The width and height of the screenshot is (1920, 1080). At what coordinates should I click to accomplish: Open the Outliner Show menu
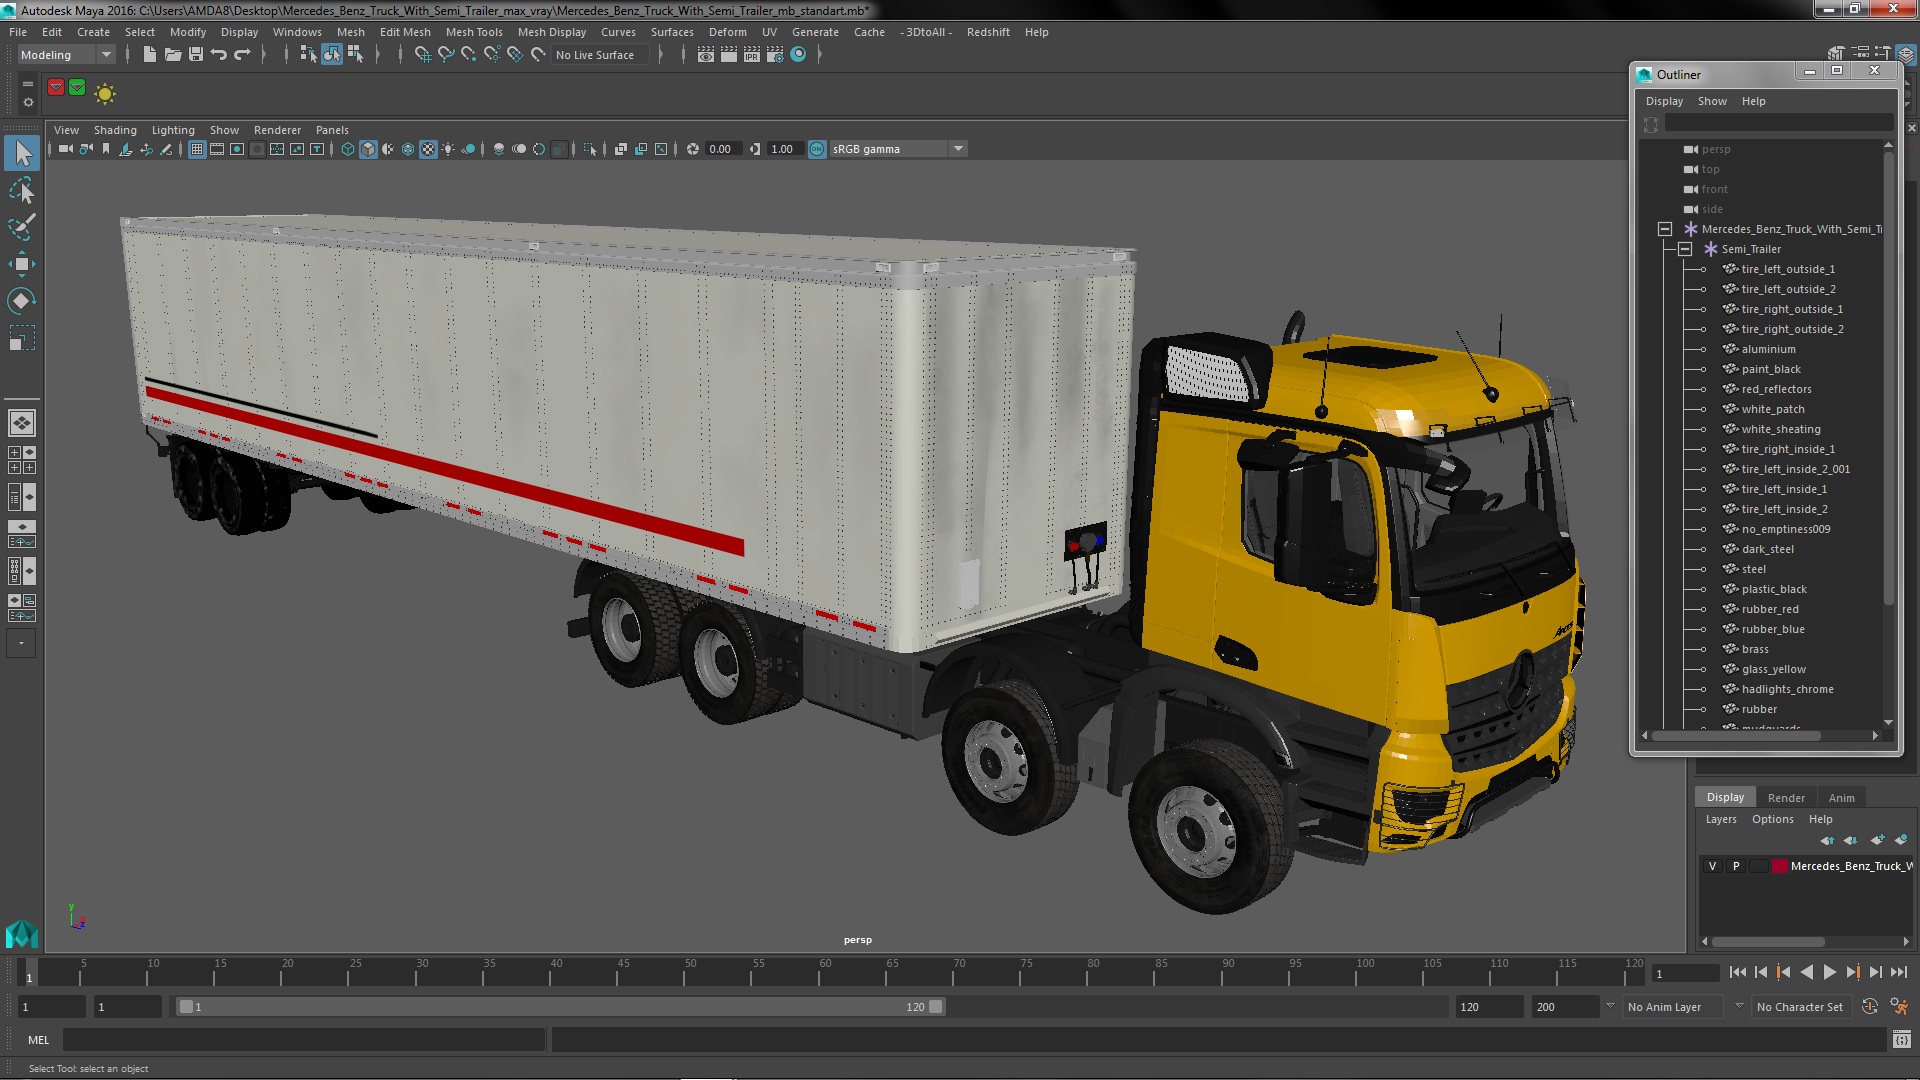click(x=1712, y=101)
